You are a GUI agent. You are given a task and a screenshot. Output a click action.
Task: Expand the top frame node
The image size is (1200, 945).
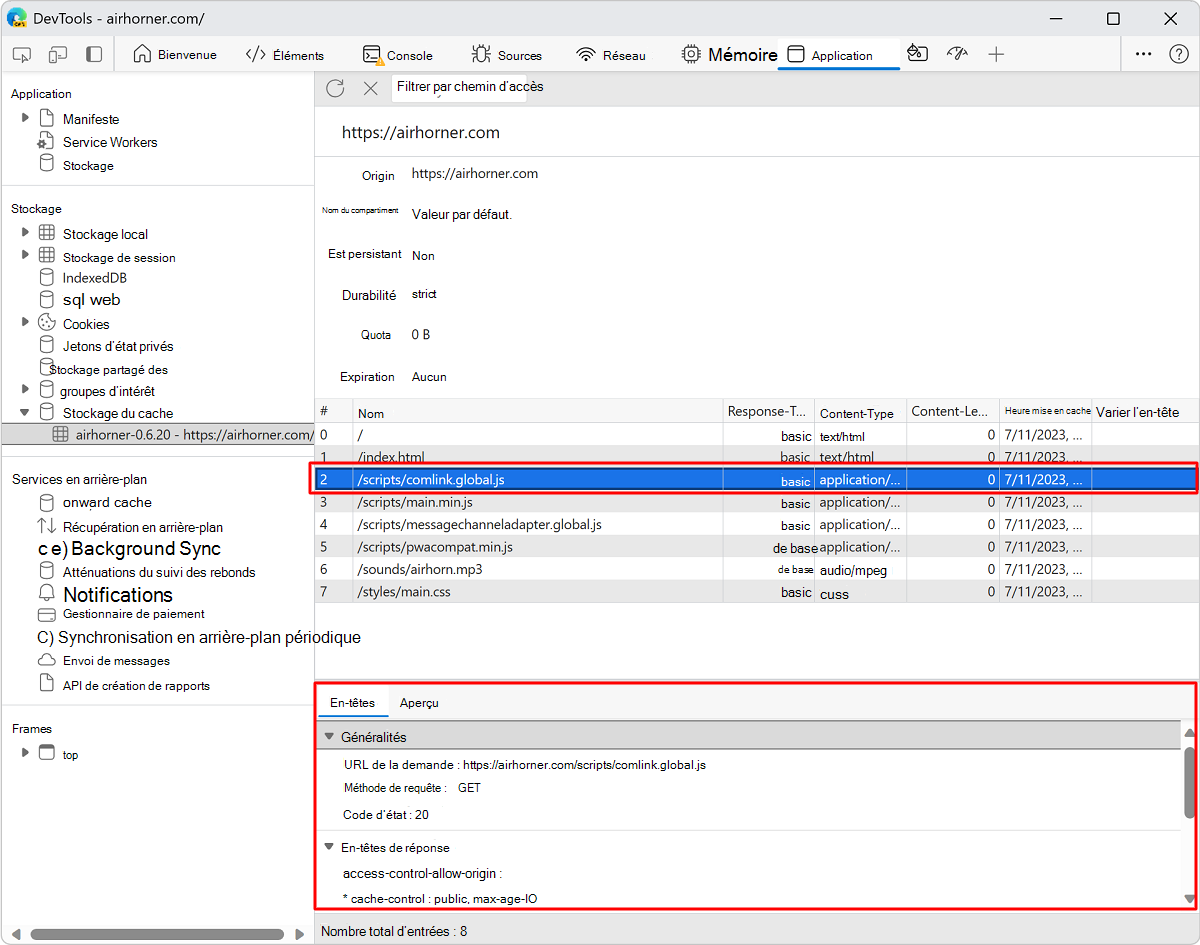coord(26,752)
